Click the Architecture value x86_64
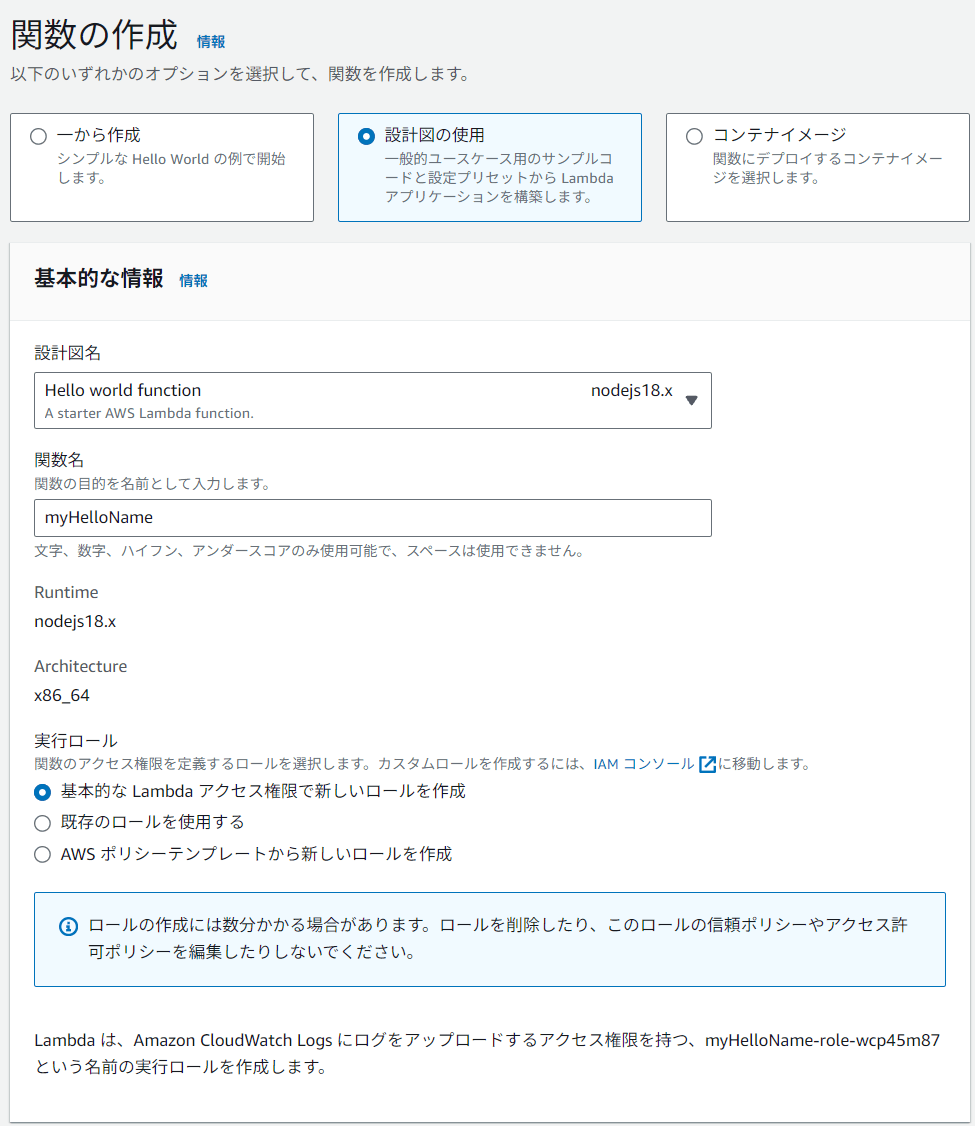Viewport: 975px width, 1126px height. (x=62, y=696)
